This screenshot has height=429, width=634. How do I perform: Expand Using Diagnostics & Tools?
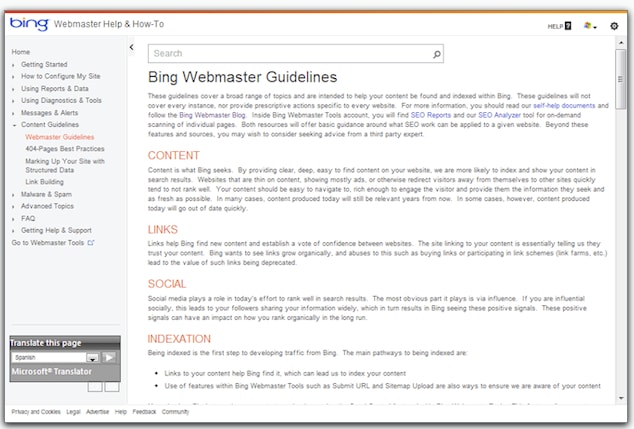pos(13,101)
